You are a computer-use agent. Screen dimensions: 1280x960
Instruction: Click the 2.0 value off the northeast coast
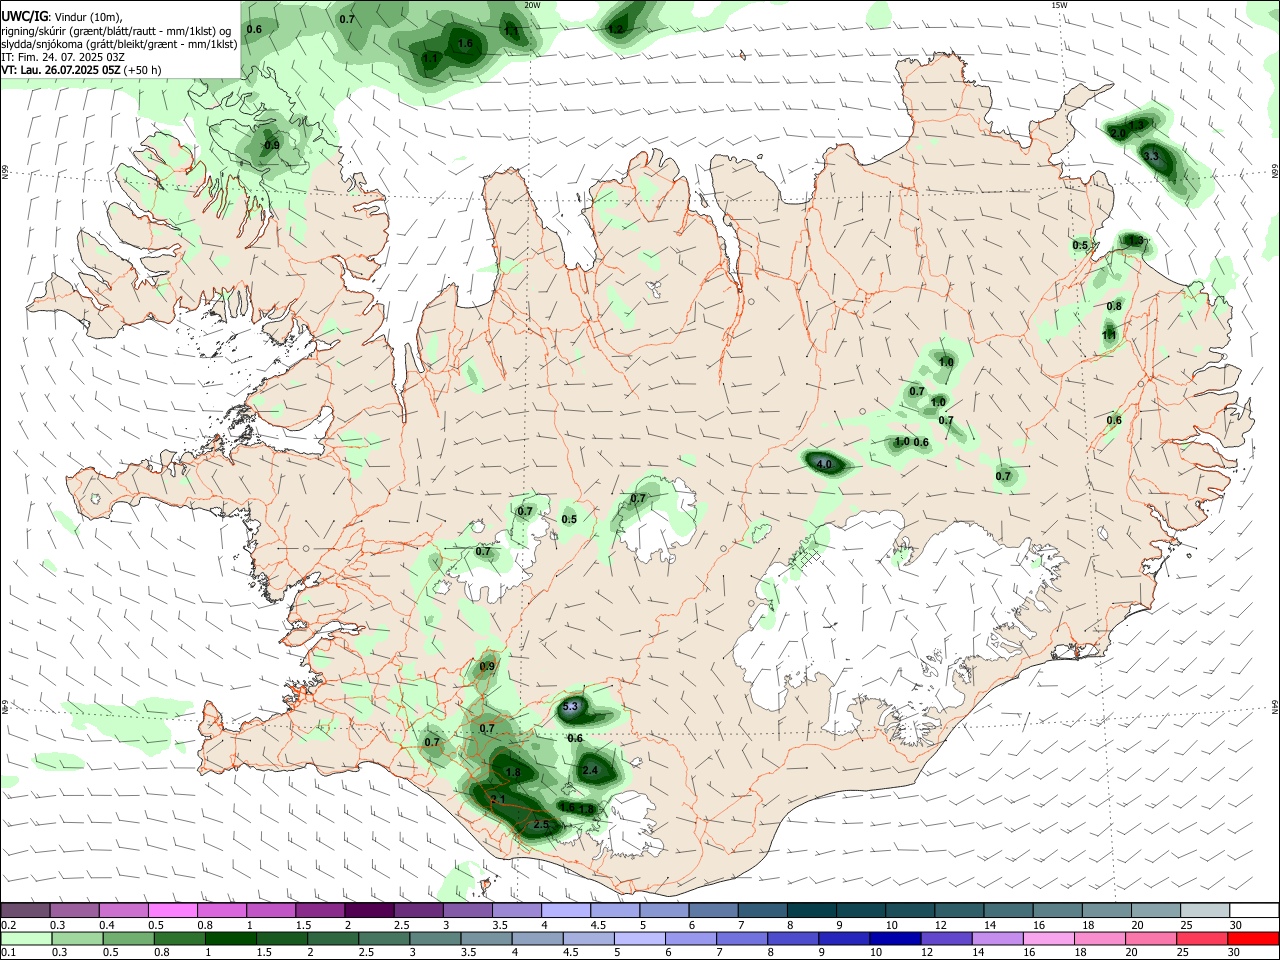point(1118,133)
